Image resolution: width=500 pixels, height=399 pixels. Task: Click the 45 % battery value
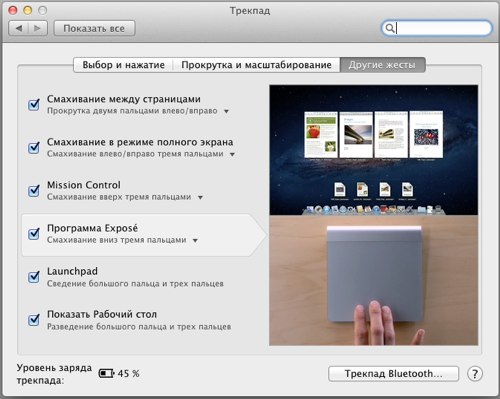point(128,373)
